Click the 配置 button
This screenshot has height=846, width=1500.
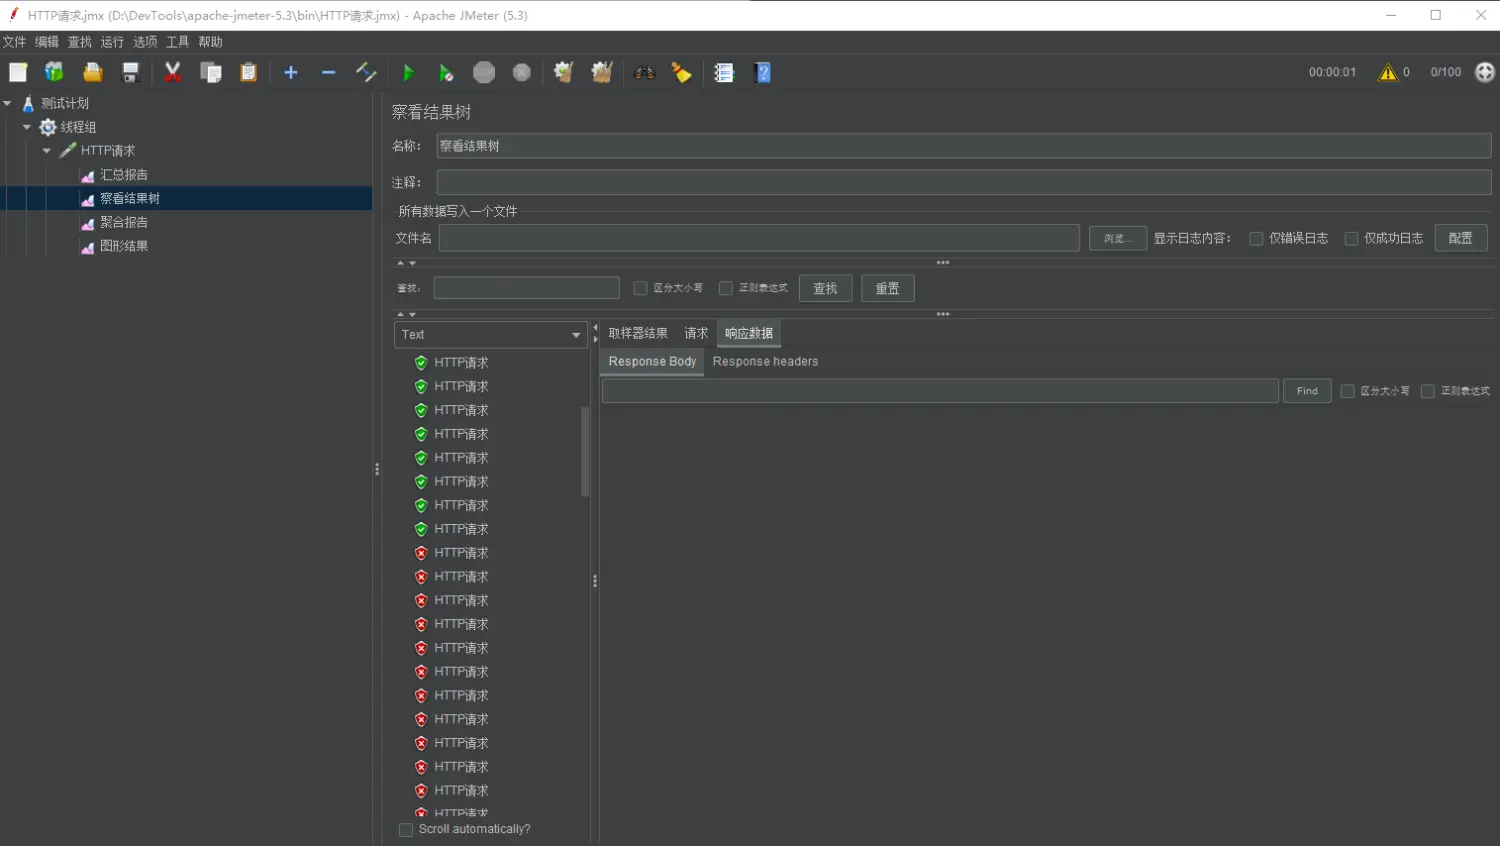pos(1460,238)
